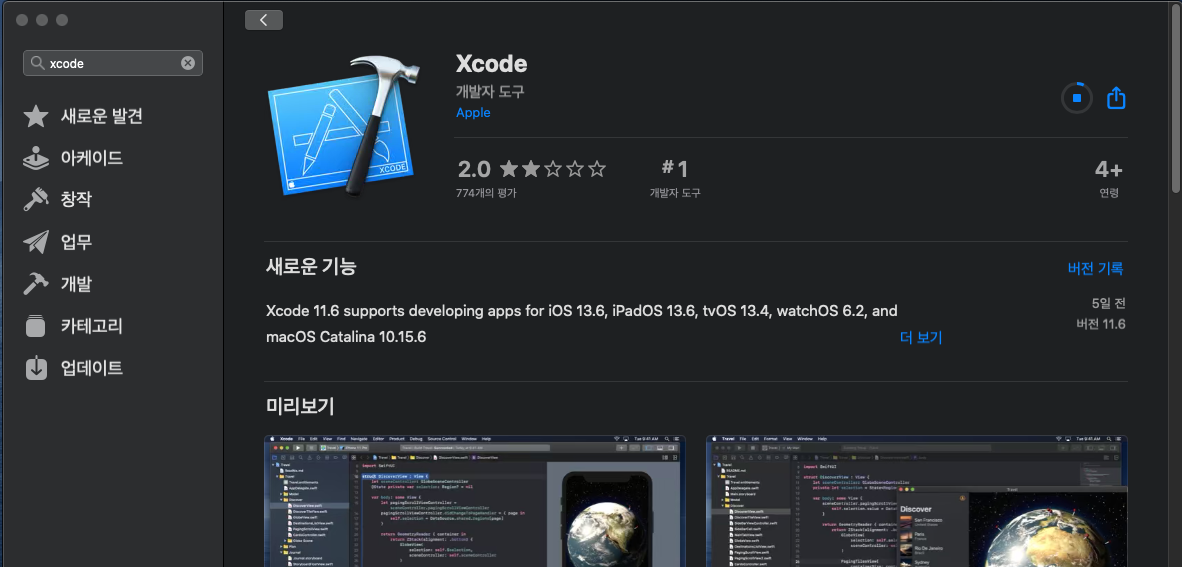
Task: Open the Apple developer link
Action: [x=473, y=112]
